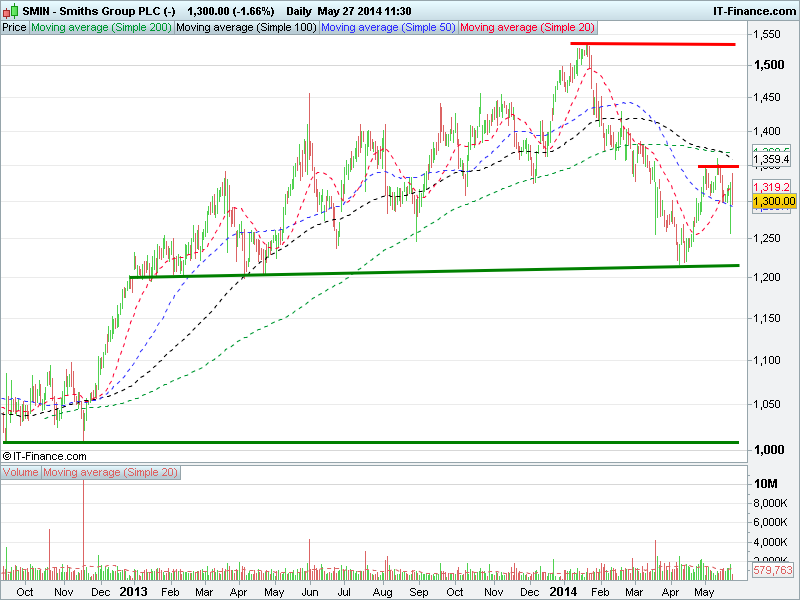Select the Price legend tab
Viewport: 800px width, 600px height.
[15, 28]
